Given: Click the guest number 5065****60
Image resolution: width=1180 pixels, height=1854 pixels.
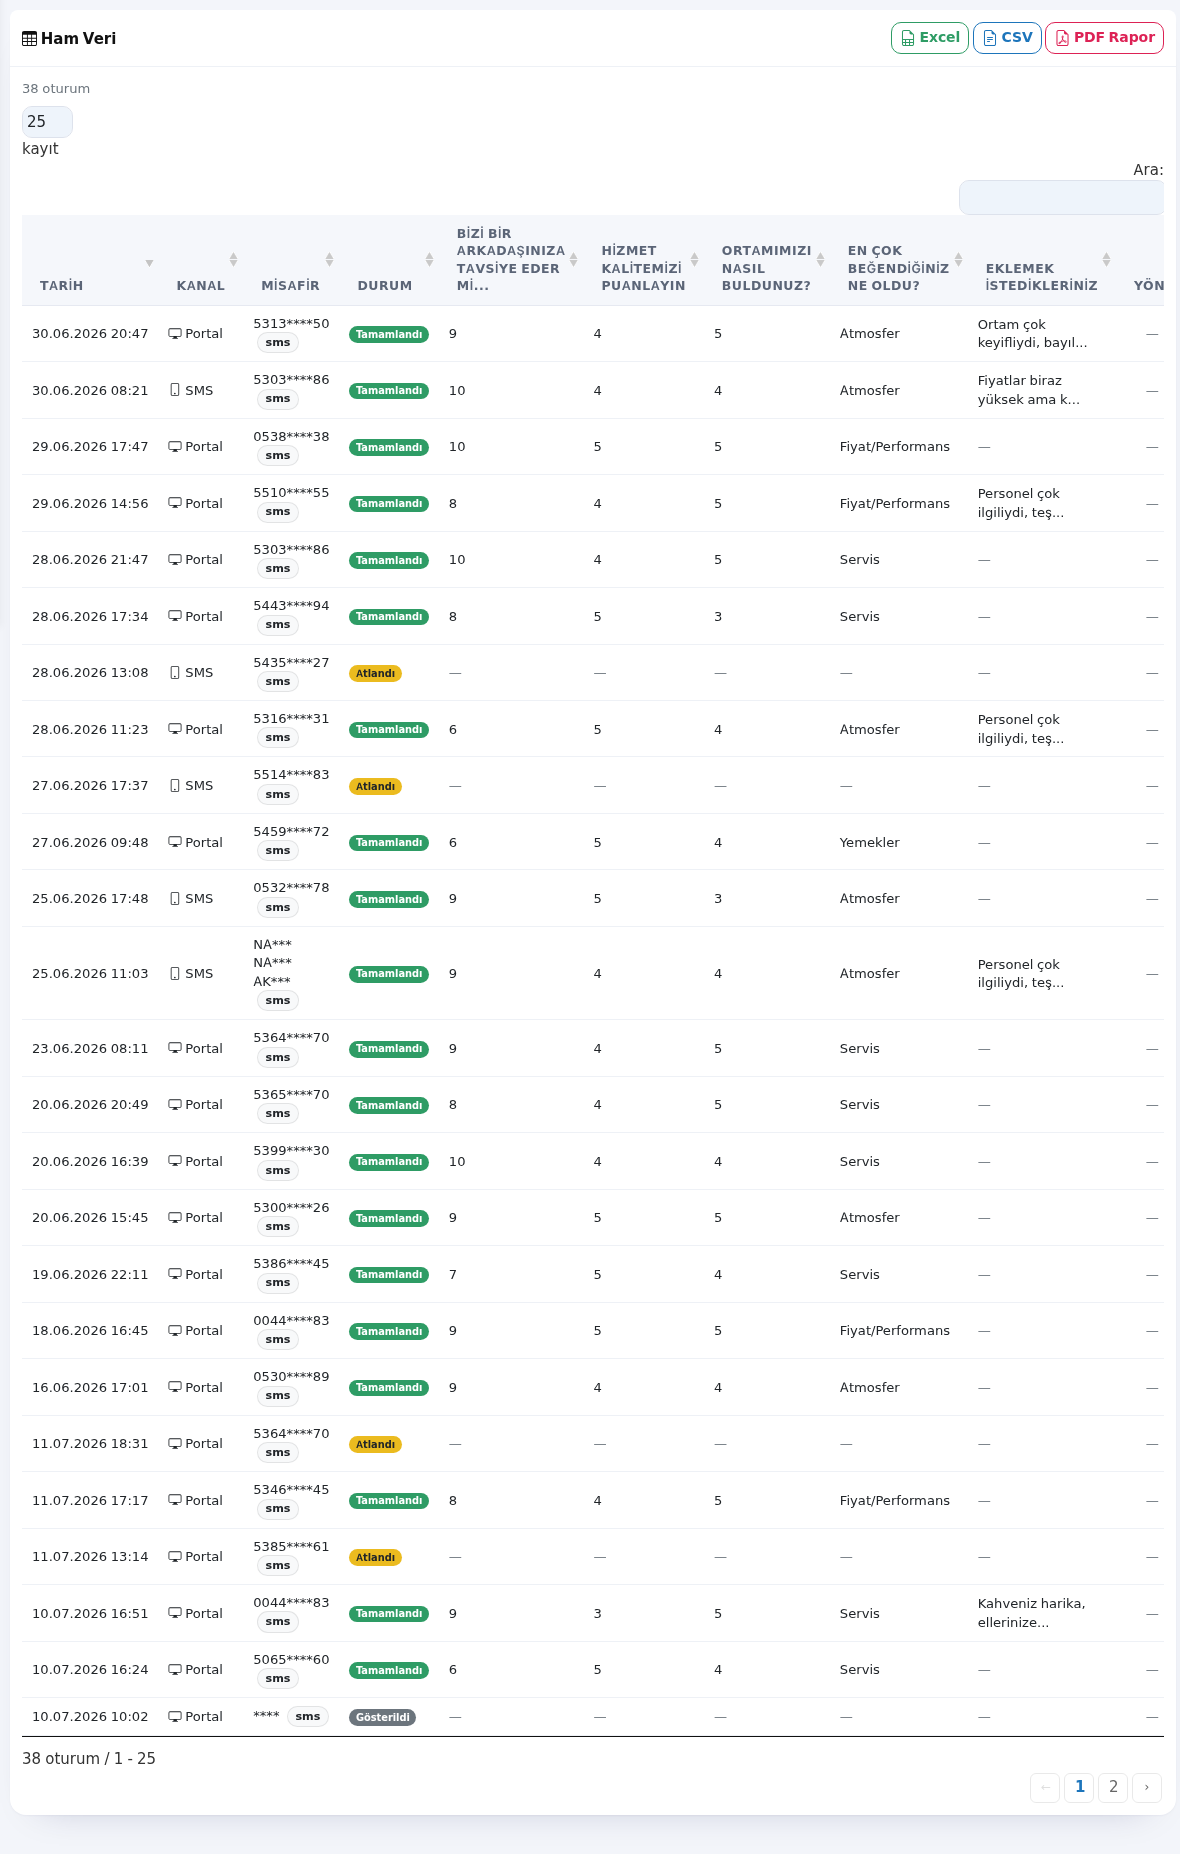Looking at the screenshot, I should pyautogui.click(x=291, y=1660).
